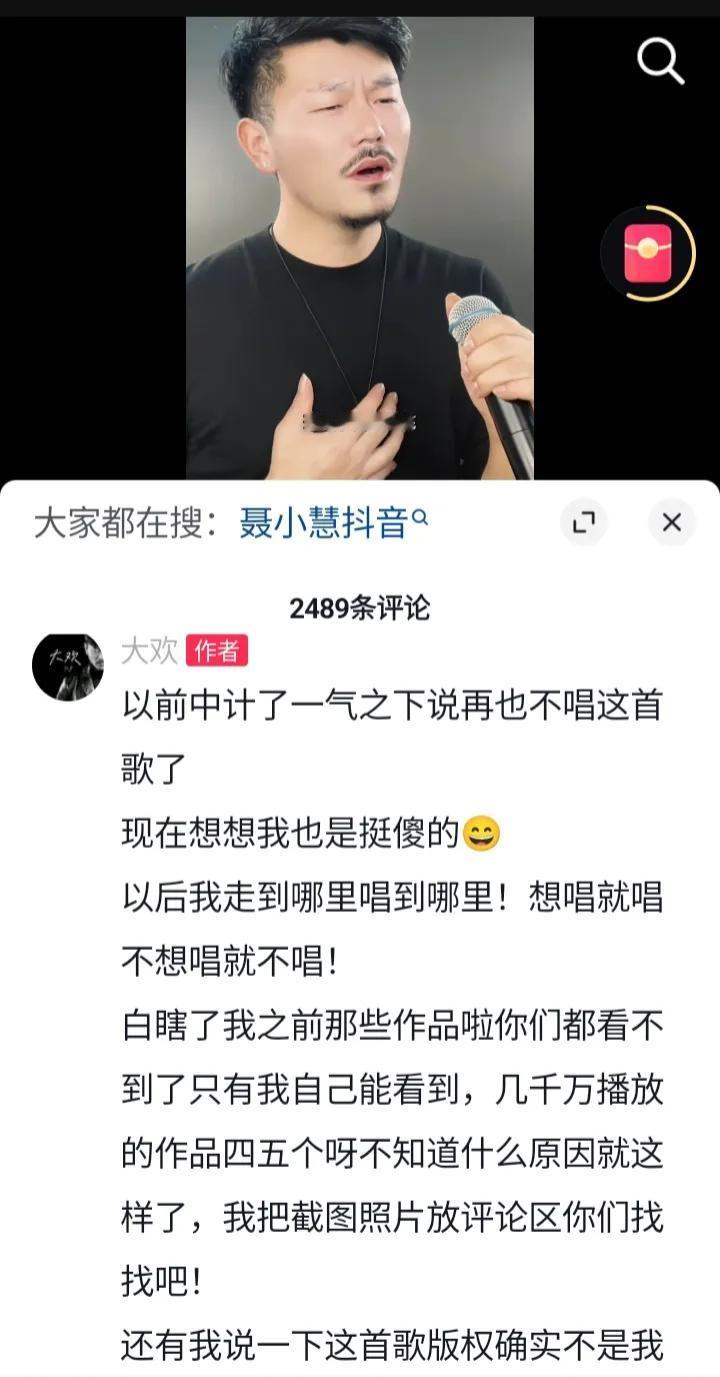Tap the circular progress ring around red envelope
This screenshot has height=1377, width=720.
(647, 253)
